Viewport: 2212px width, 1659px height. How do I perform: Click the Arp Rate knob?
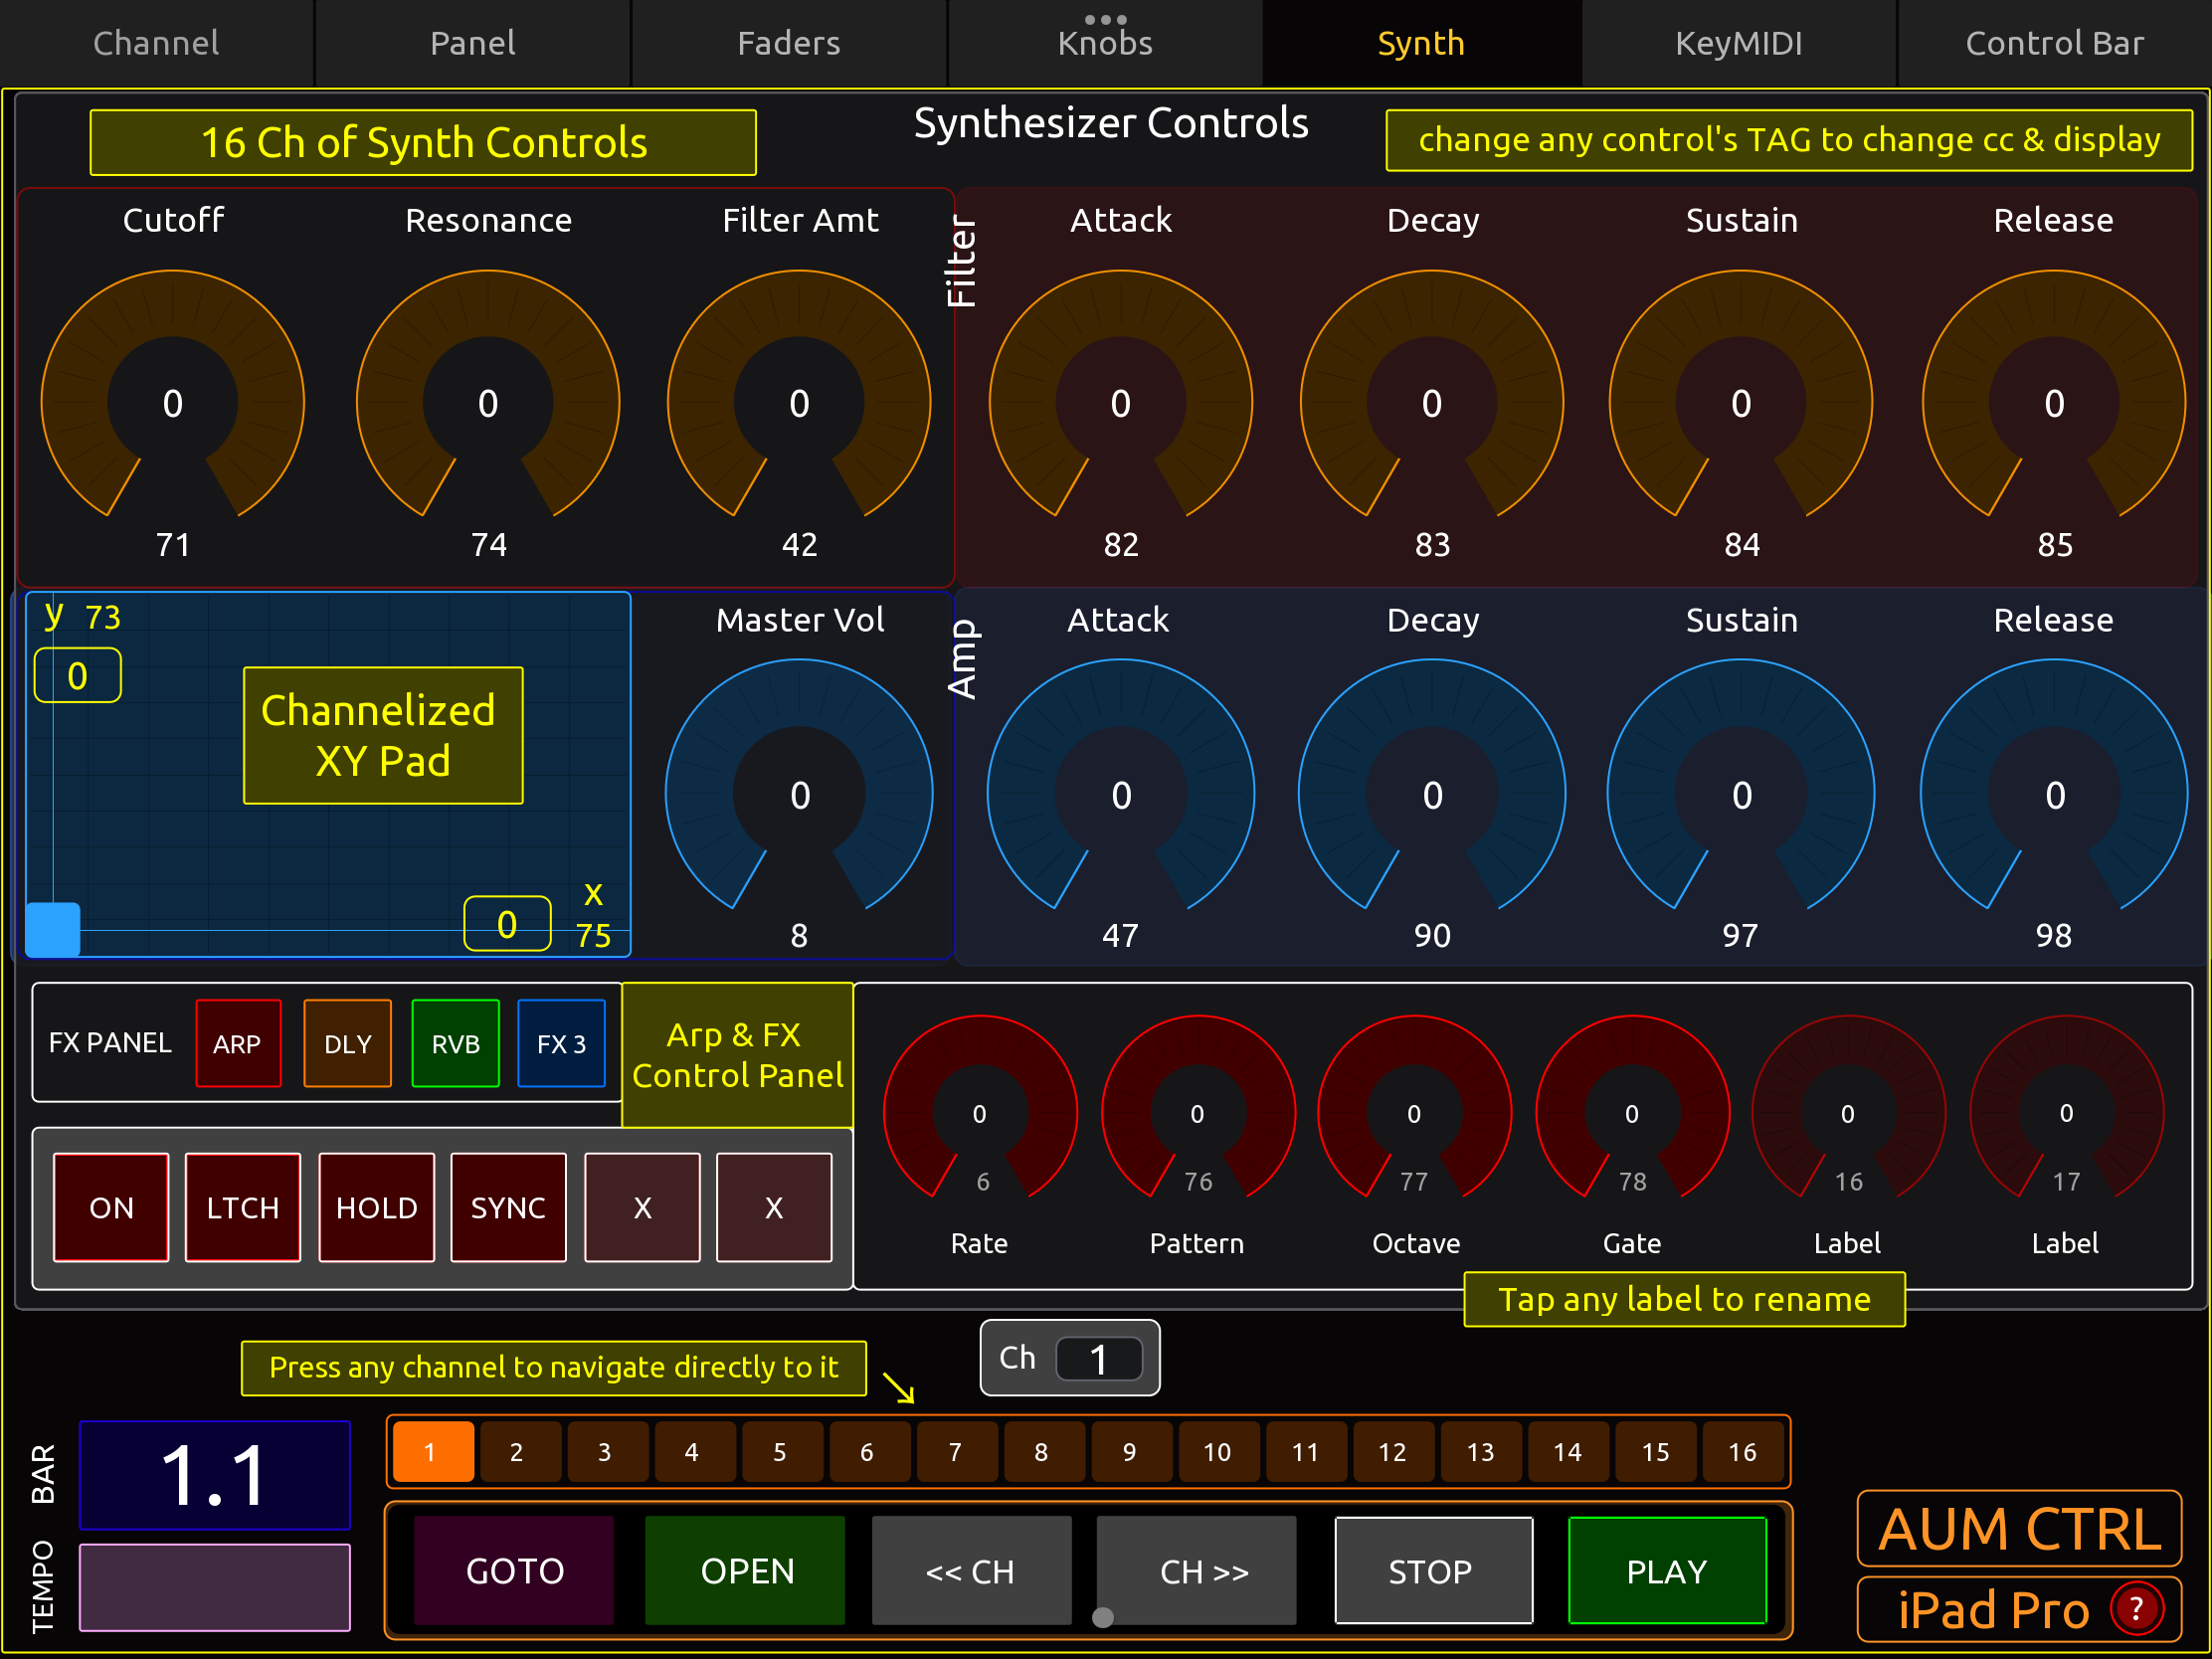[x=980, y=1112]
